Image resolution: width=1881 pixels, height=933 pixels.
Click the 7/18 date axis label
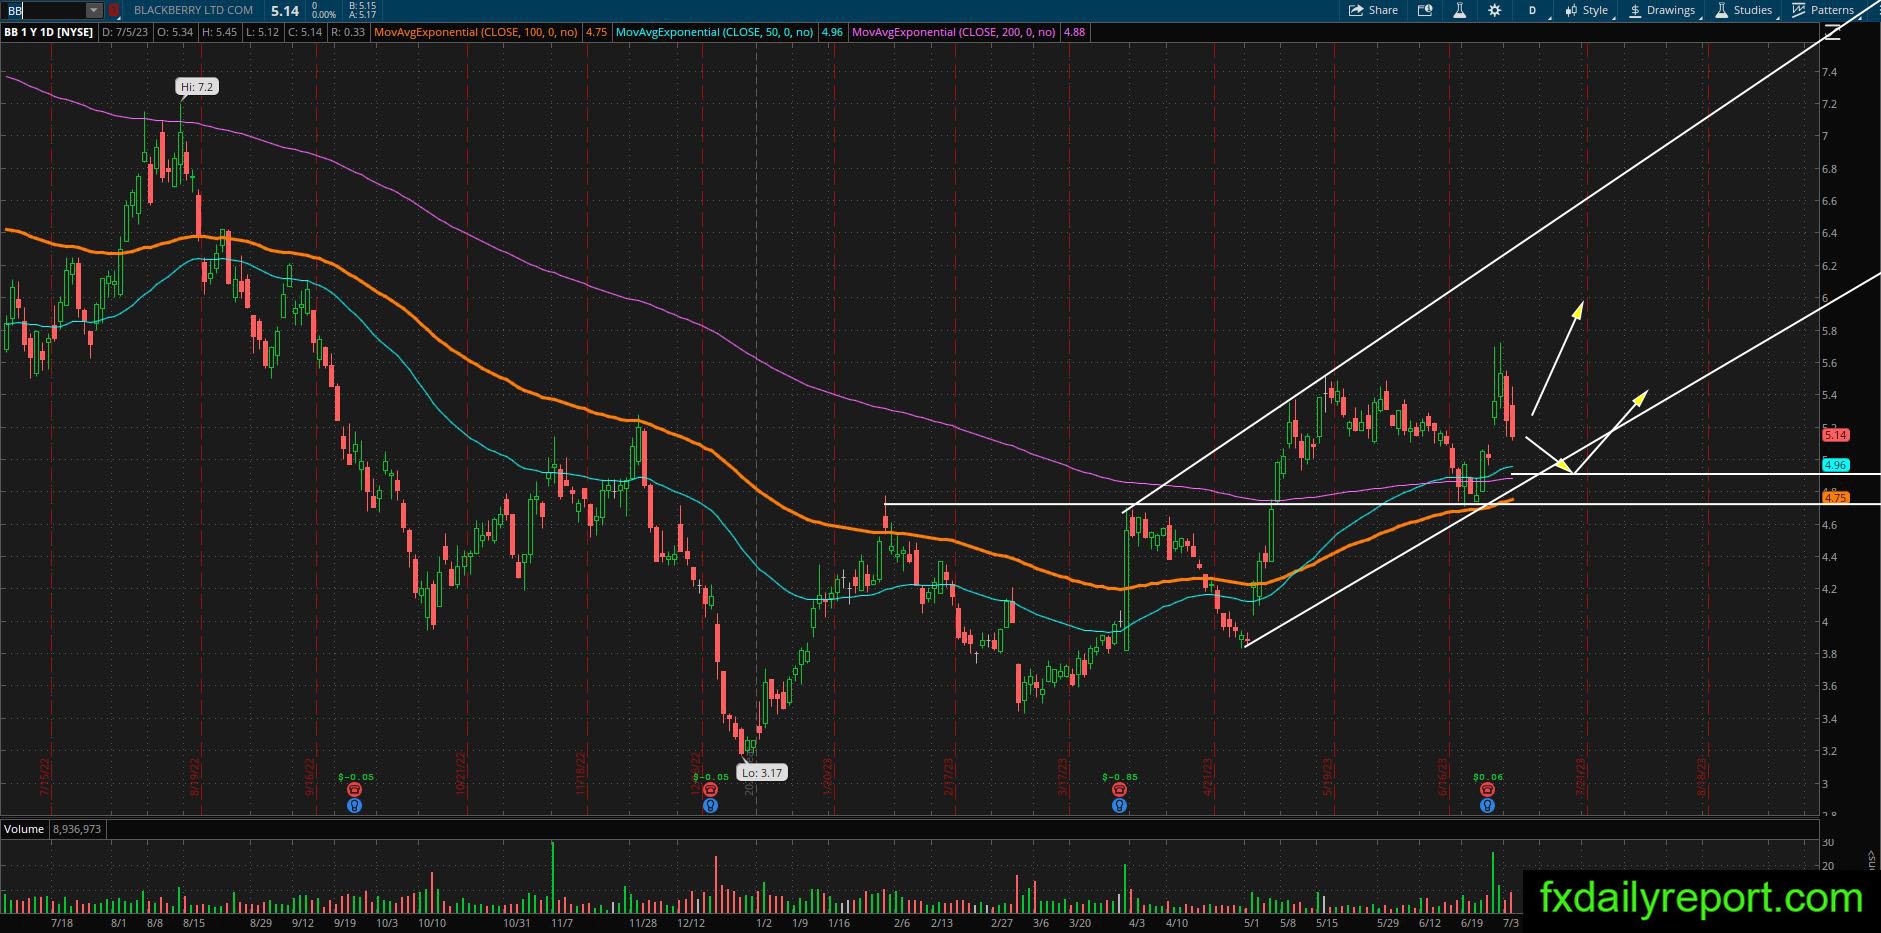tap(62, 923)
